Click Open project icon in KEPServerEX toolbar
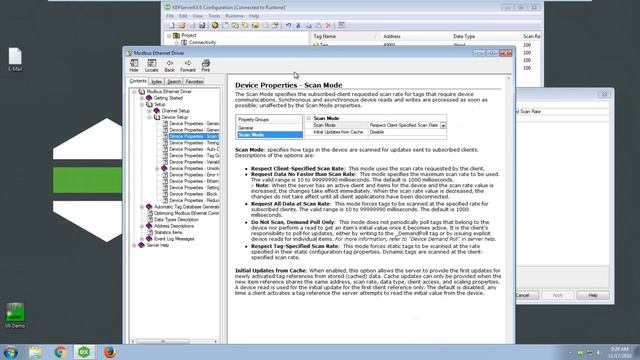 point(182,25)
